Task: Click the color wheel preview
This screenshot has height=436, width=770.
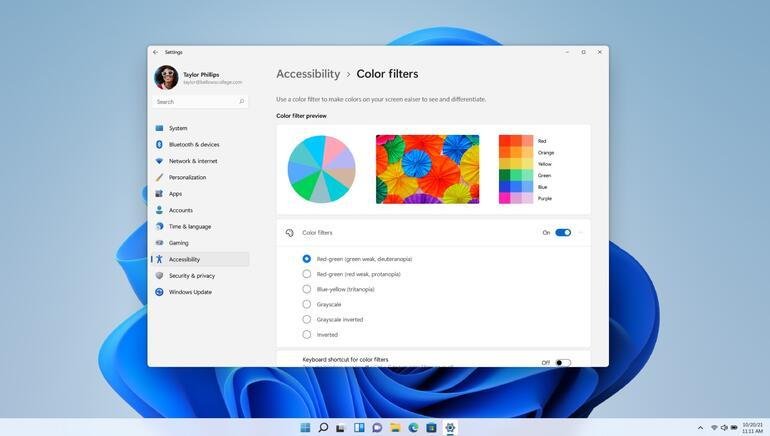Action: (x=322, y=169)
